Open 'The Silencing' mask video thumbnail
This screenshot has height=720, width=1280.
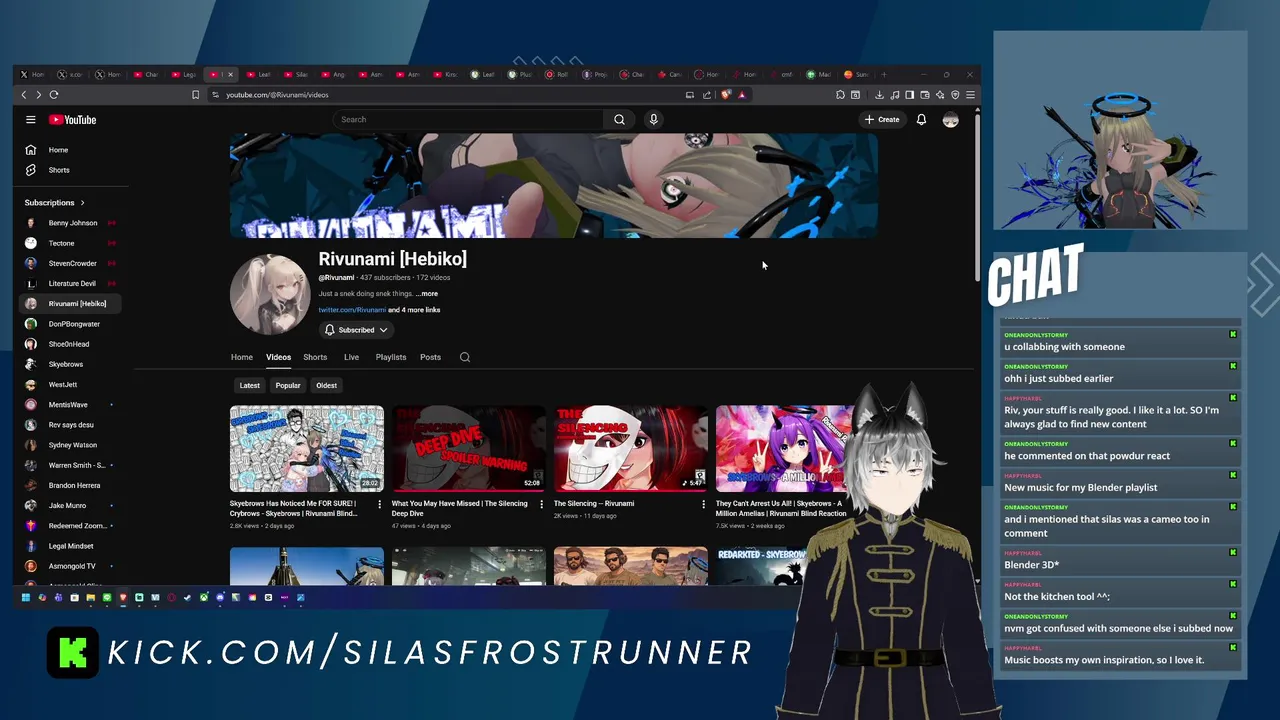(x=631, y=449)
